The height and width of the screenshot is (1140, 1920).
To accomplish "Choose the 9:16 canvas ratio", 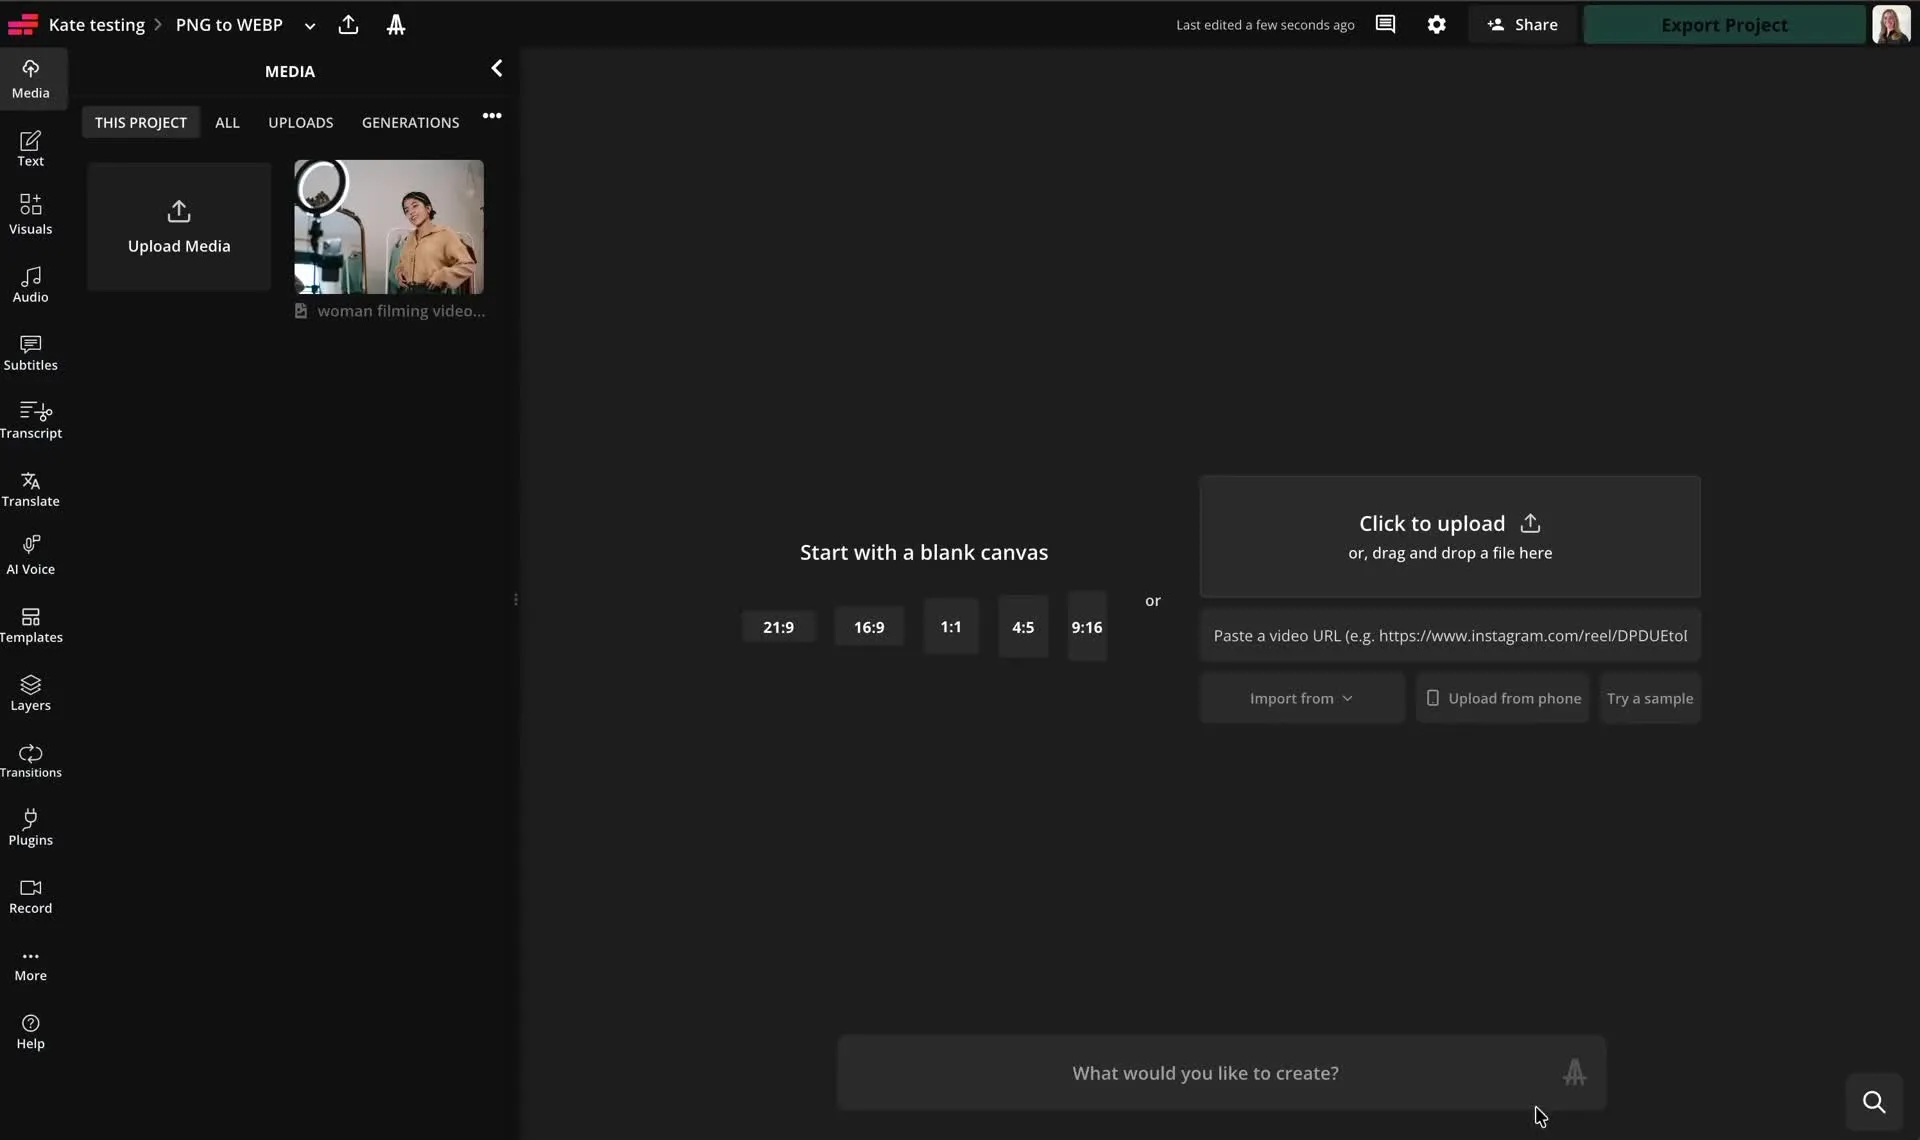I will (1086, 627).
